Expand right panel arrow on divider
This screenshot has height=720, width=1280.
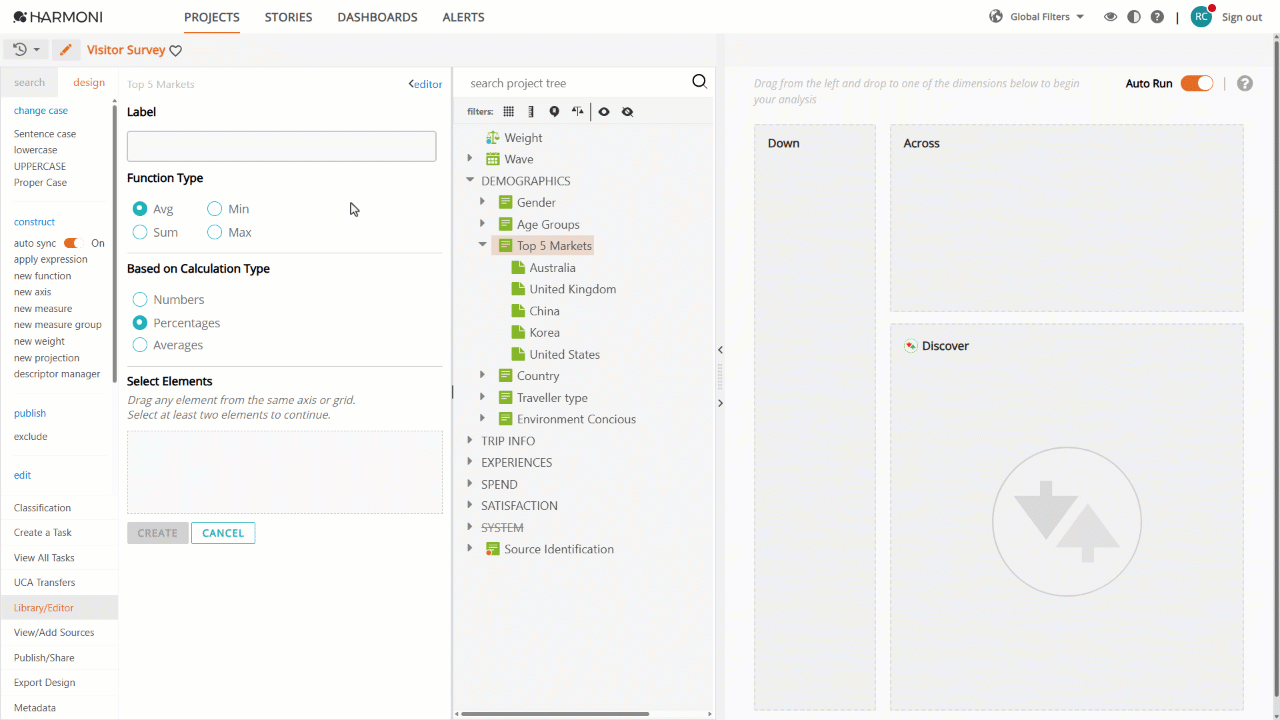coord(720,403)
